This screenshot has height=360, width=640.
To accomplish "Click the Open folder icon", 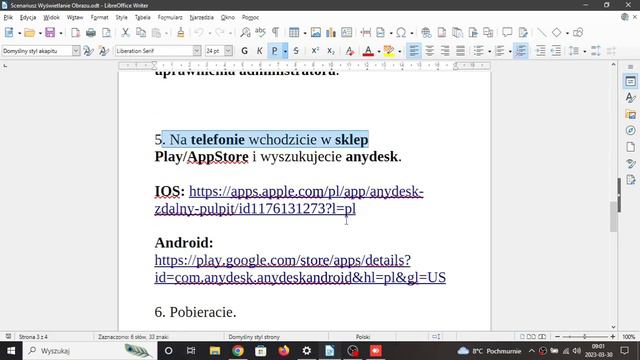I will [x=29, y=33].
